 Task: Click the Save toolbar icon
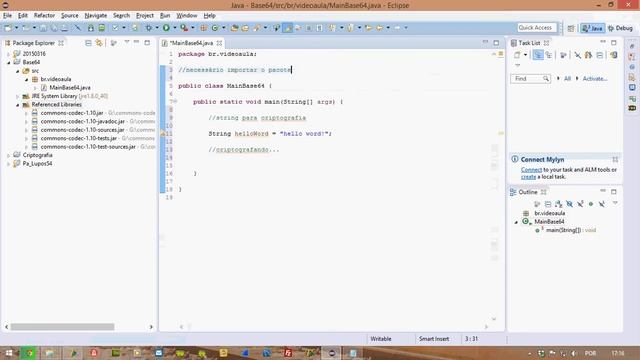(x=43, y=28)
